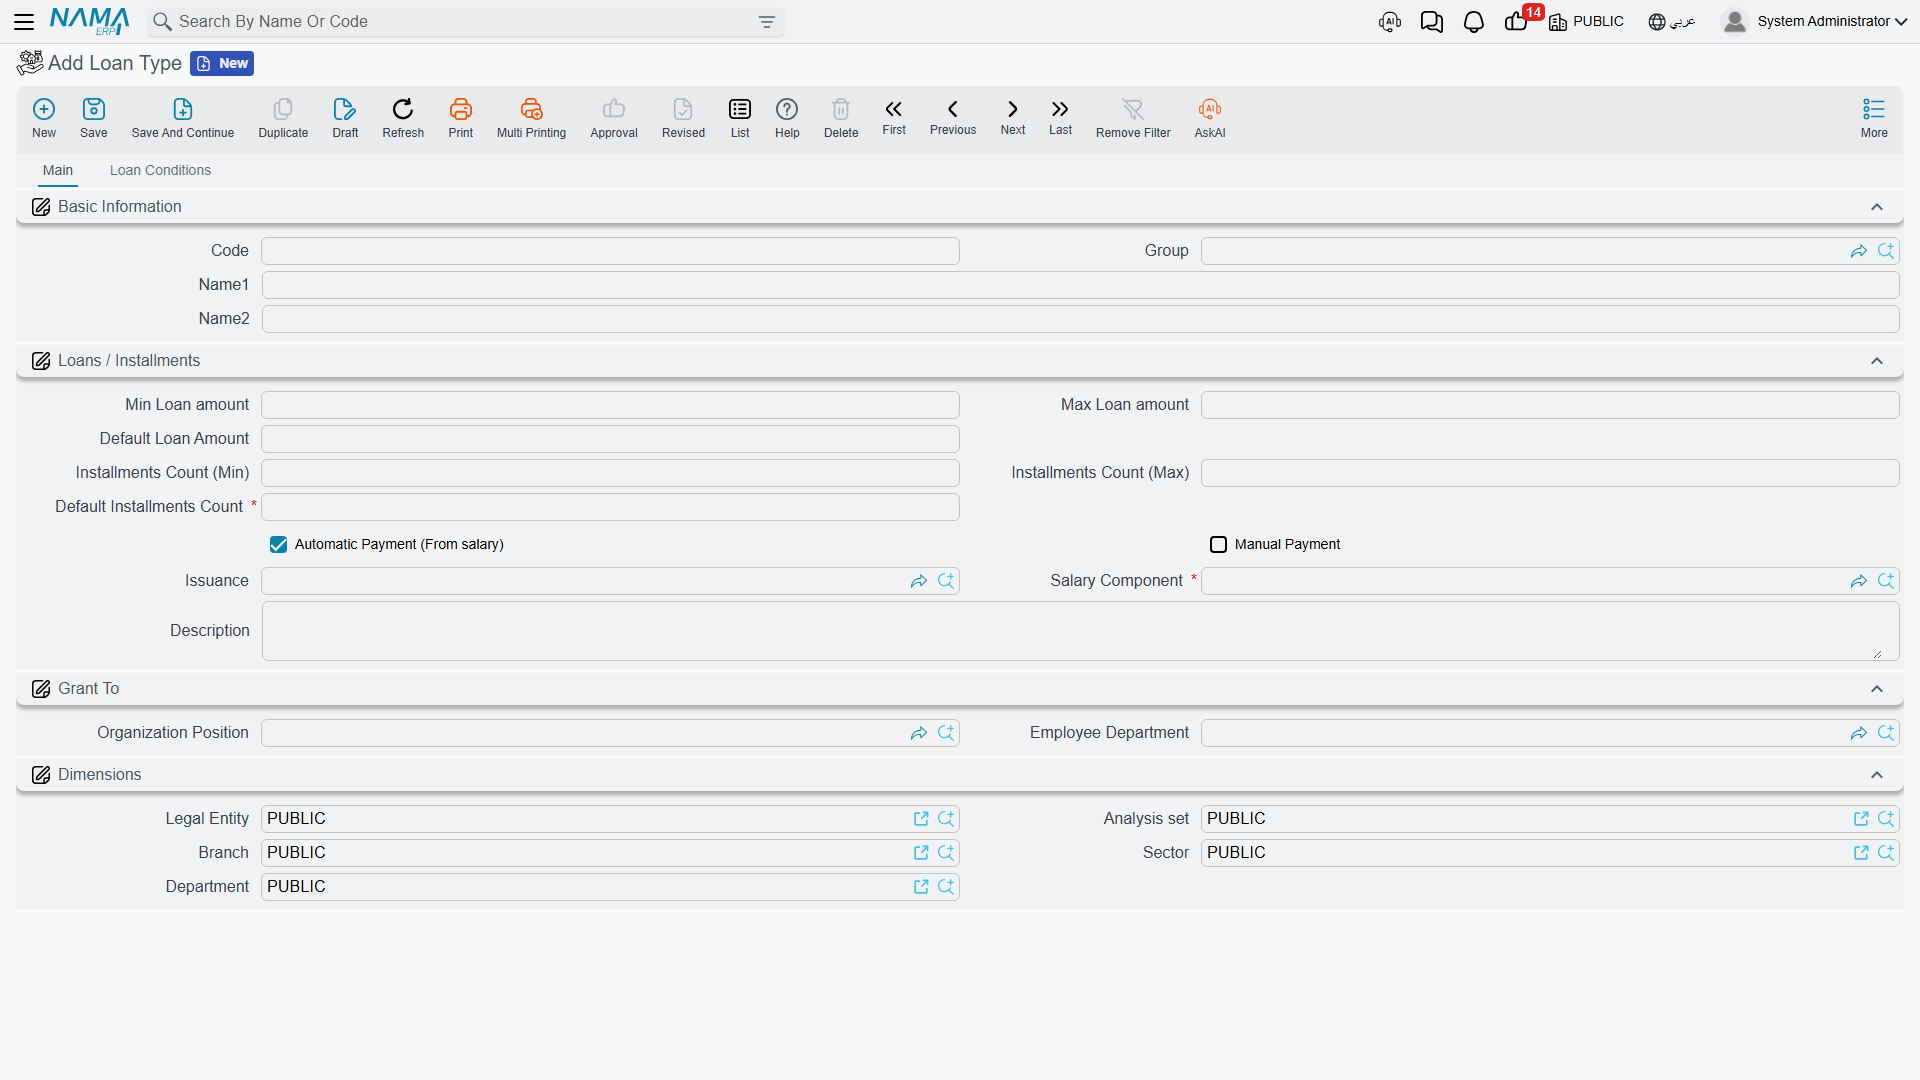The height and width of the screenshot is (1080, 1920).
Task: Click the Default Installments Count input field
Action: click(610, 507)
